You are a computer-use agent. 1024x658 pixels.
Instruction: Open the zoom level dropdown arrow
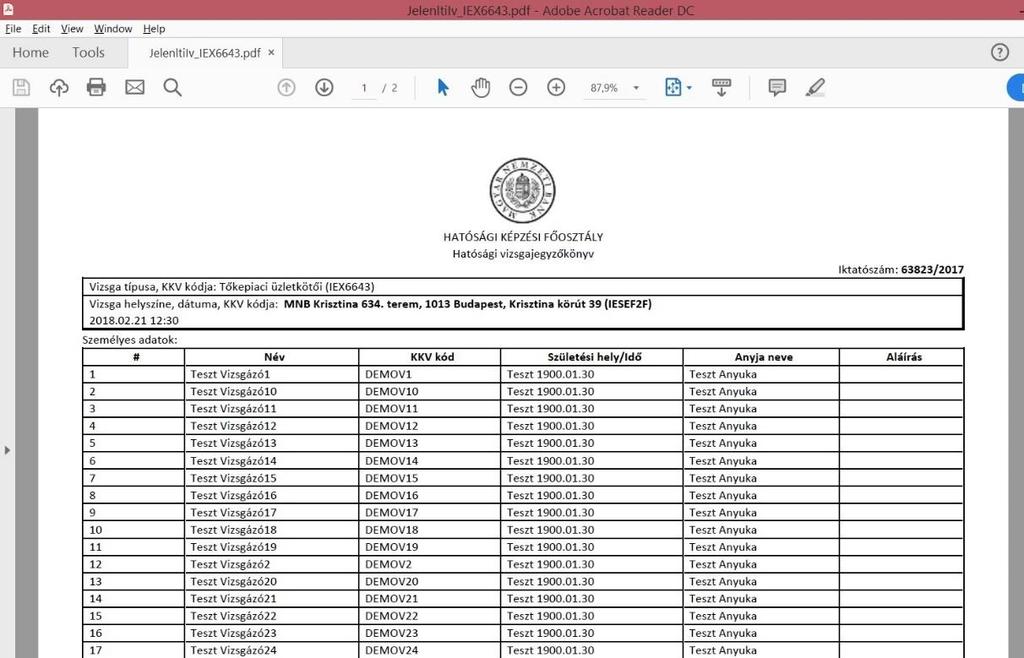[x=636, y=88]
